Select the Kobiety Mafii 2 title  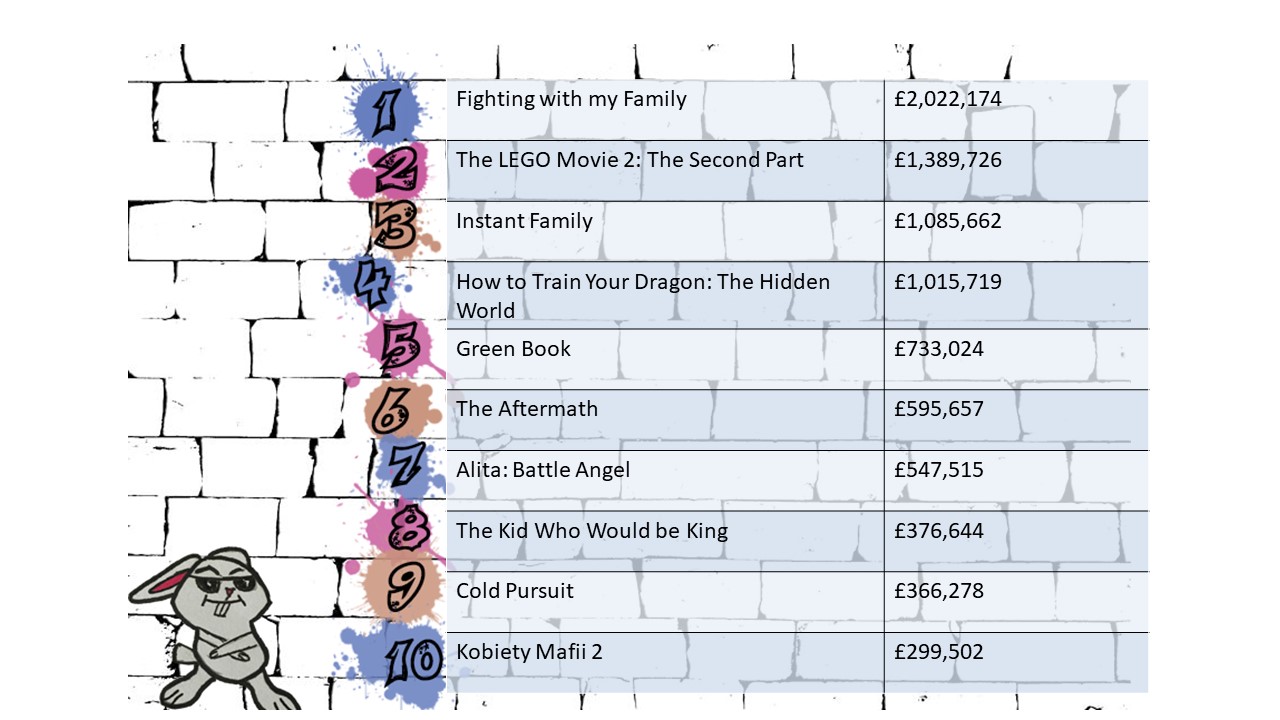(x=529, y=652)
